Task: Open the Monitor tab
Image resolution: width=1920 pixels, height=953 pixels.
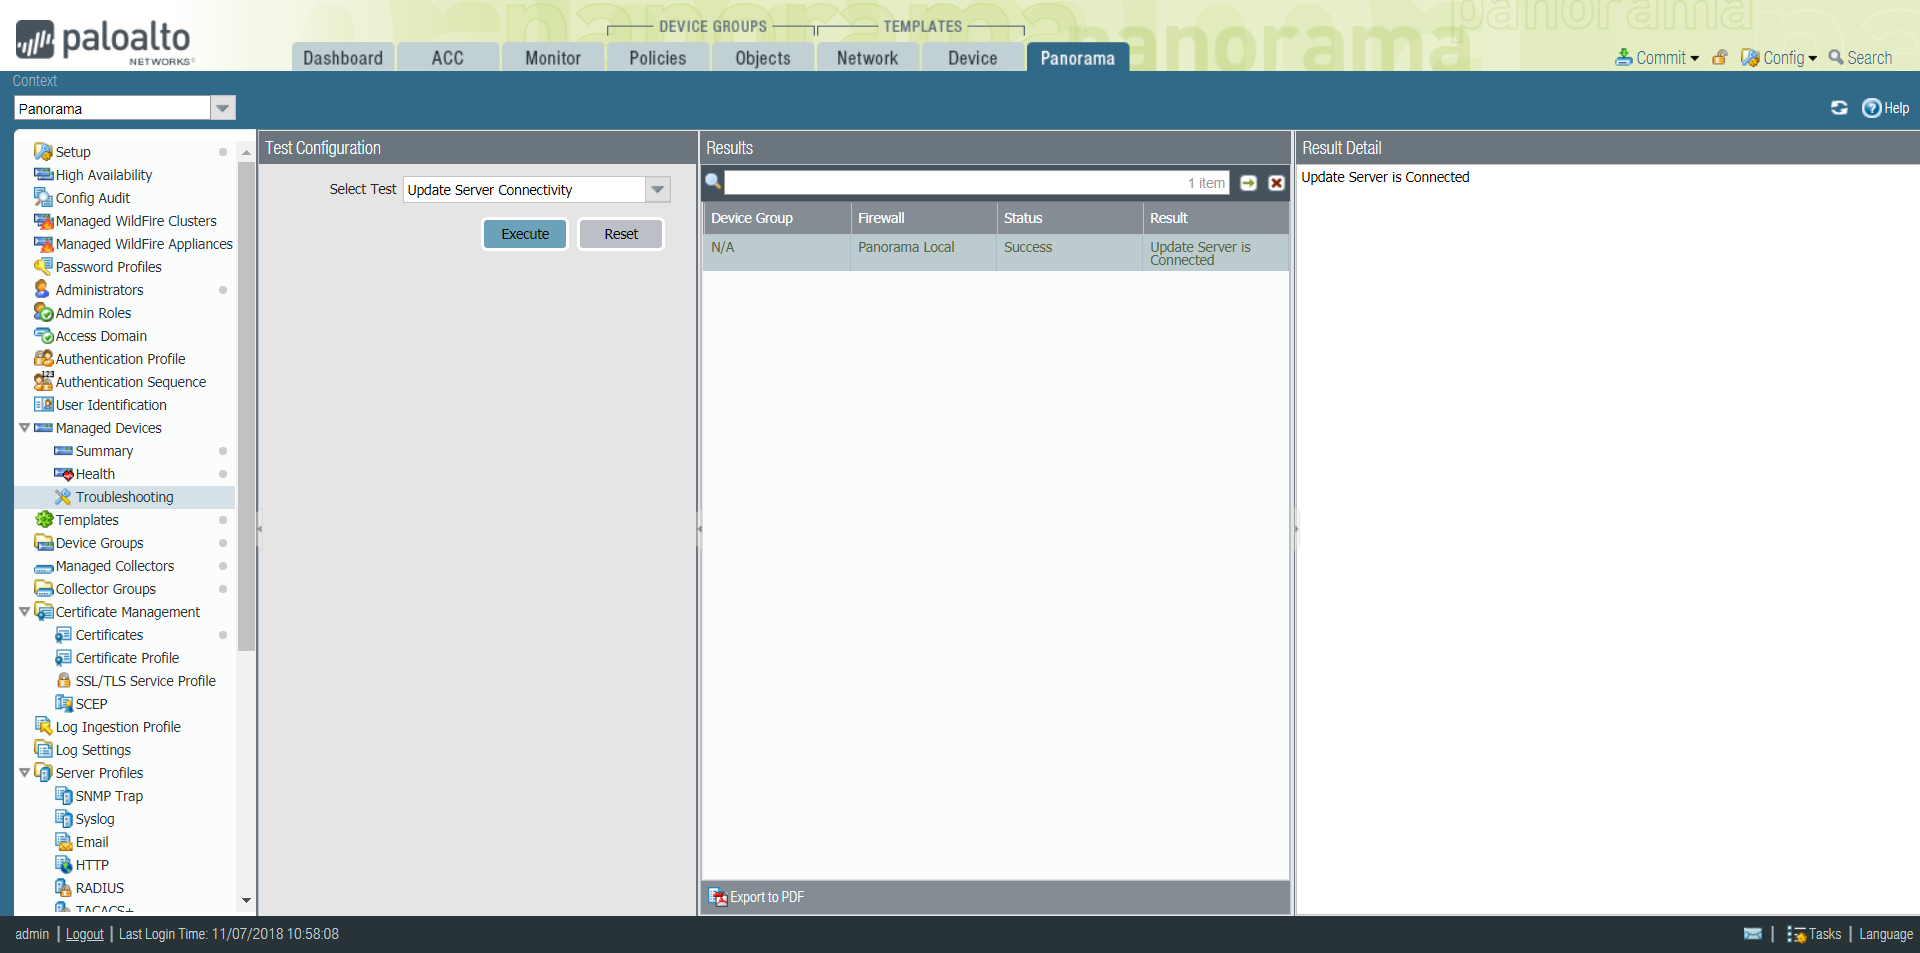Action: [x=553, y=58]
